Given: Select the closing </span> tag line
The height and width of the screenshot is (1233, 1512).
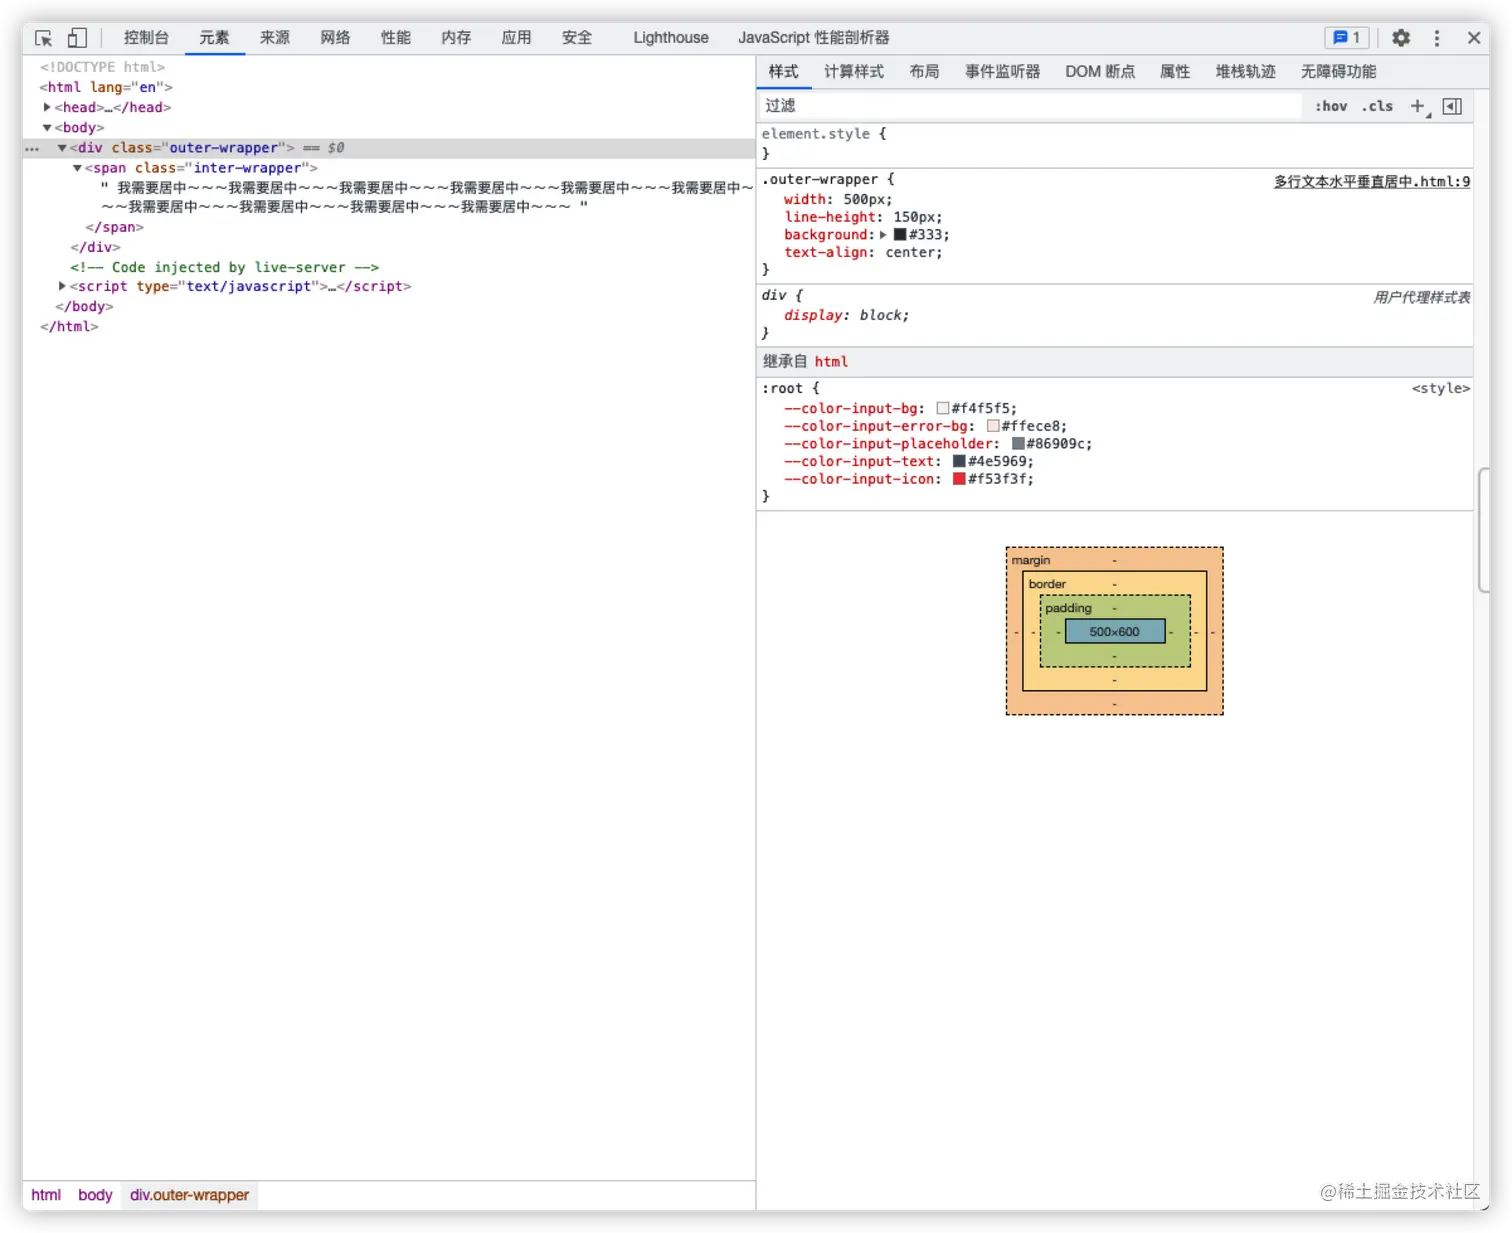Looking at the screenshot, I should coord(114,227).
